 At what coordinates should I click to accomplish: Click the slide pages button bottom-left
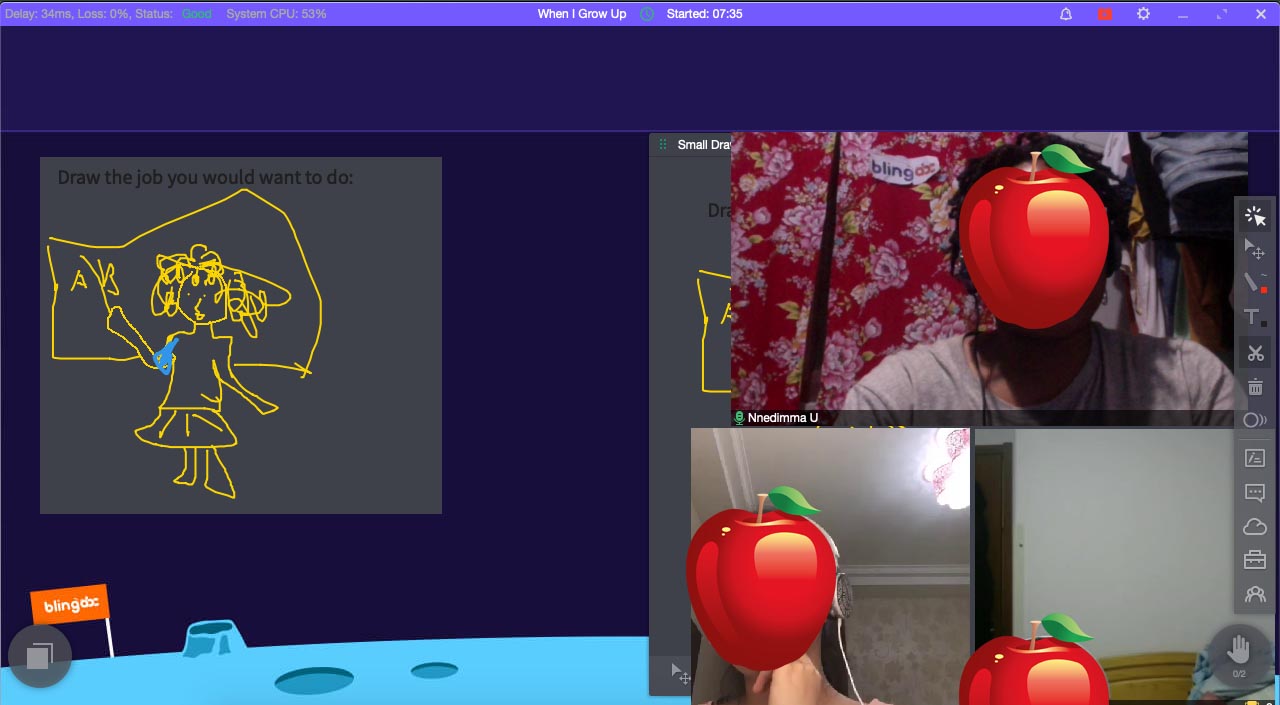pos(39,656)
